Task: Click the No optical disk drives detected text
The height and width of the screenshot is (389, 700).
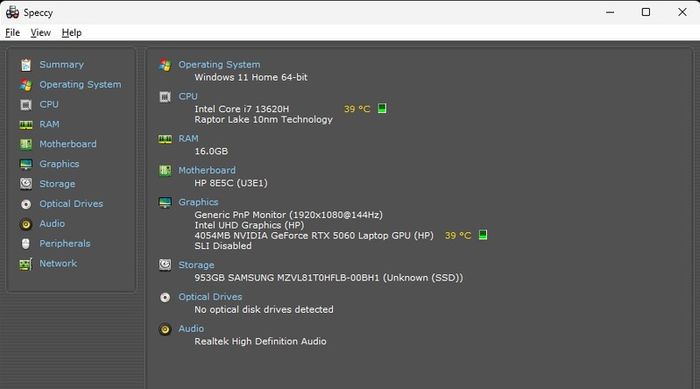Action: (264, 310)
